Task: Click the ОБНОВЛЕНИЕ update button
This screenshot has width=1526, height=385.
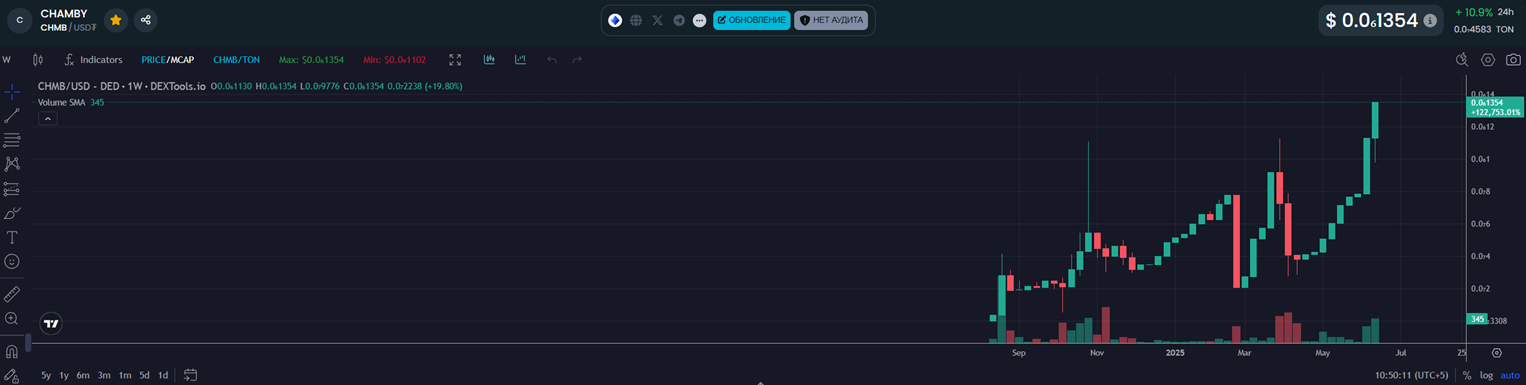Action: click(752, 20)
